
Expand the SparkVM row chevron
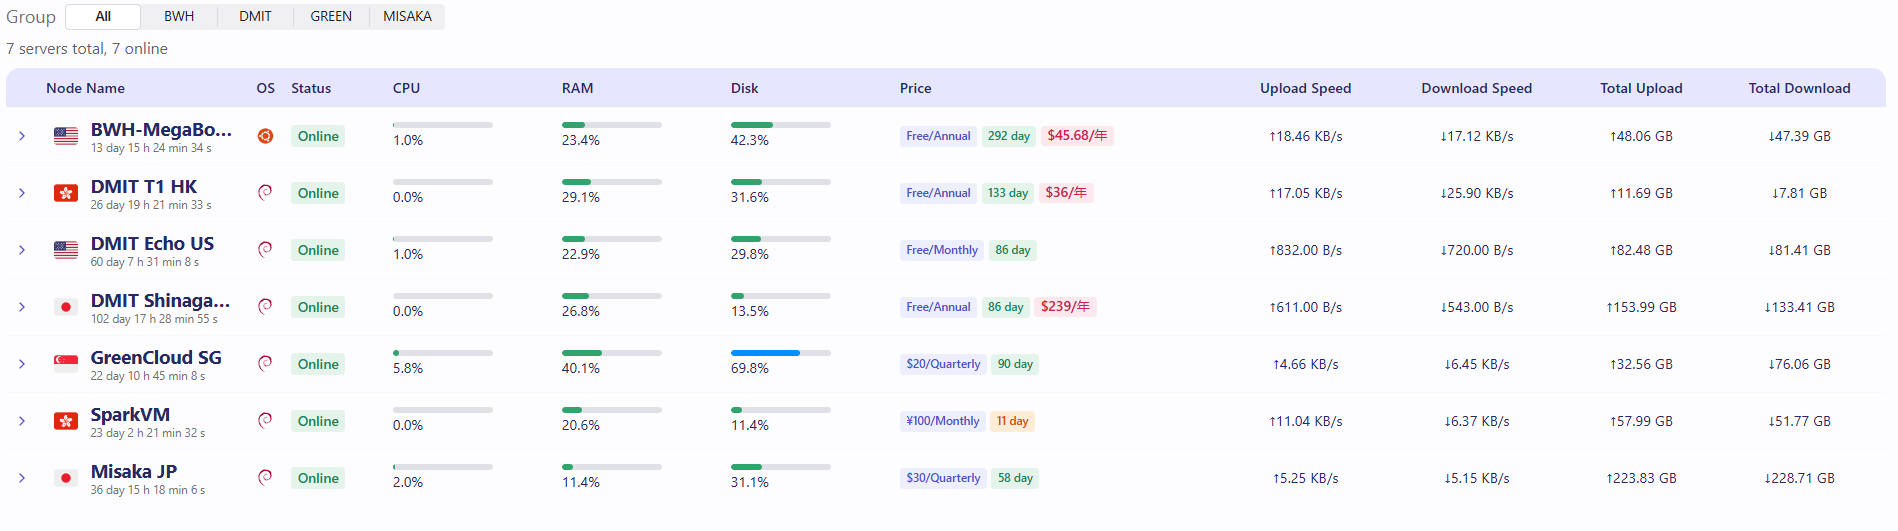tap(22, 421)
